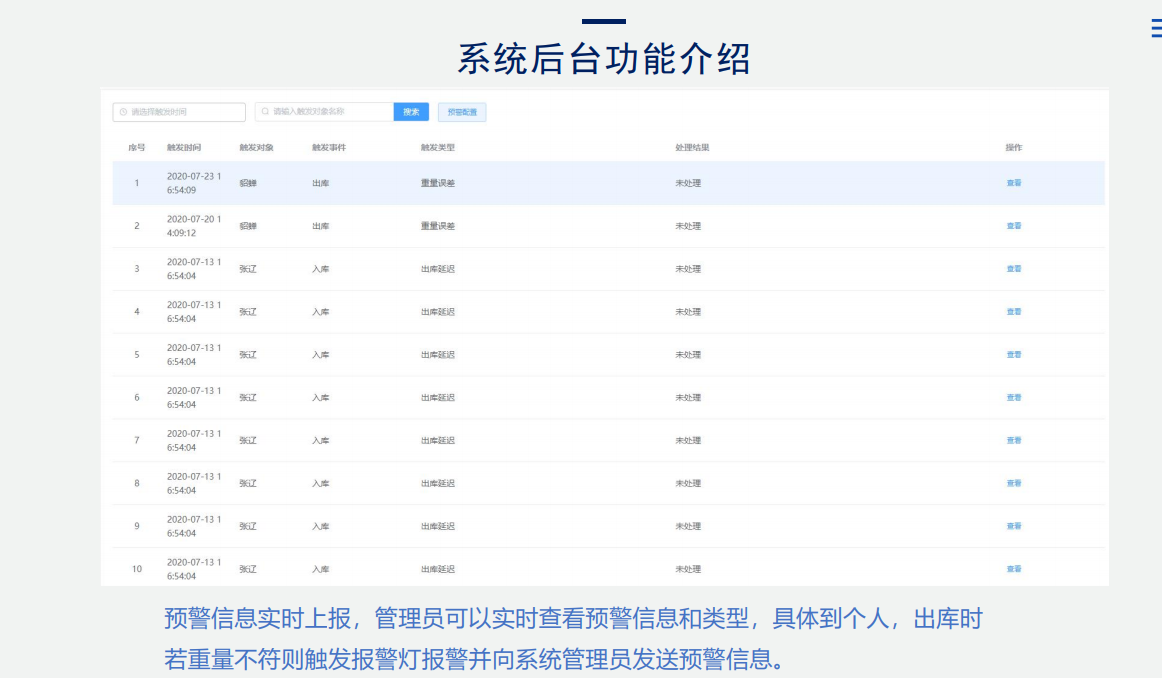The height and width of the screenshot is (678, 1162).
Task: Focus the 请输入触发对象名称 search input
Action: 324,112
